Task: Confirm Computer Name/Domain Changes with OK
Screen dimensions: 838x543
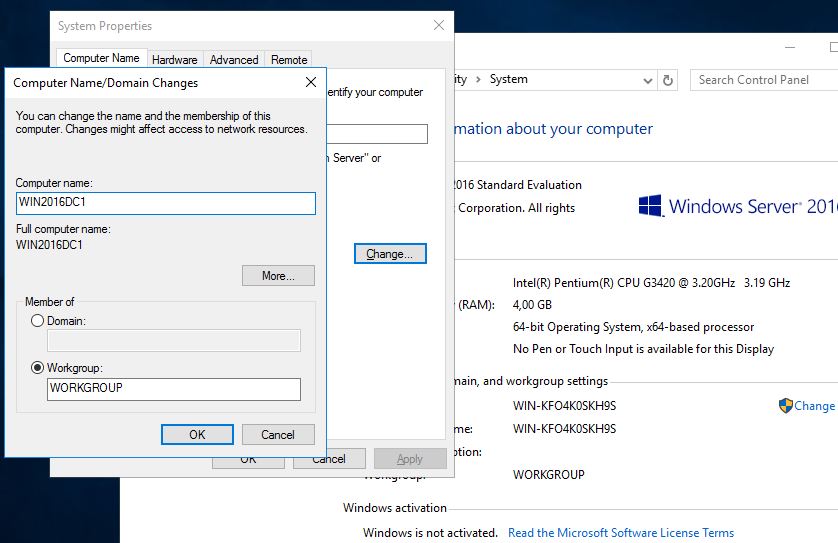Action: pos(197,435)
